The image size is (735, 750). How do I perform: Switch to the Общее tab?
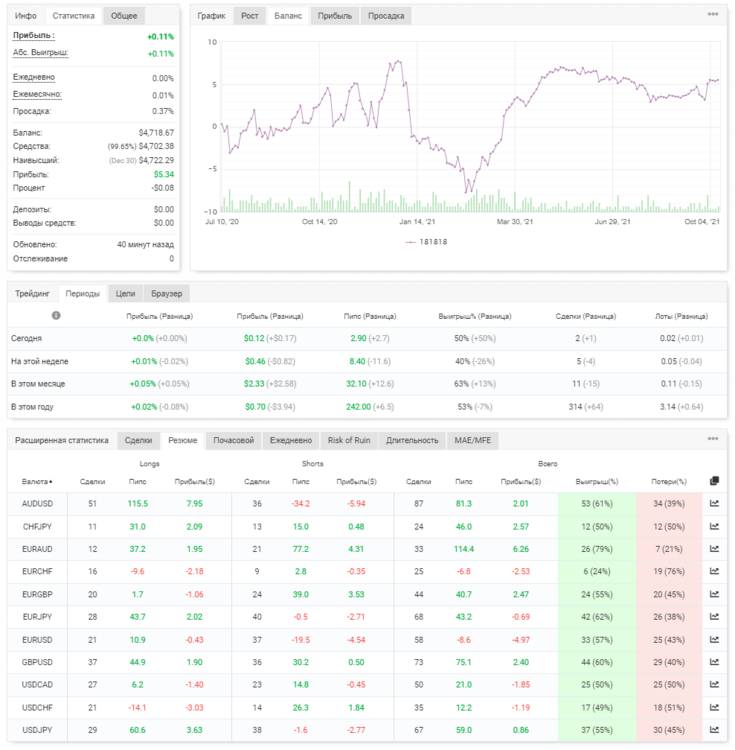(124, 16)
